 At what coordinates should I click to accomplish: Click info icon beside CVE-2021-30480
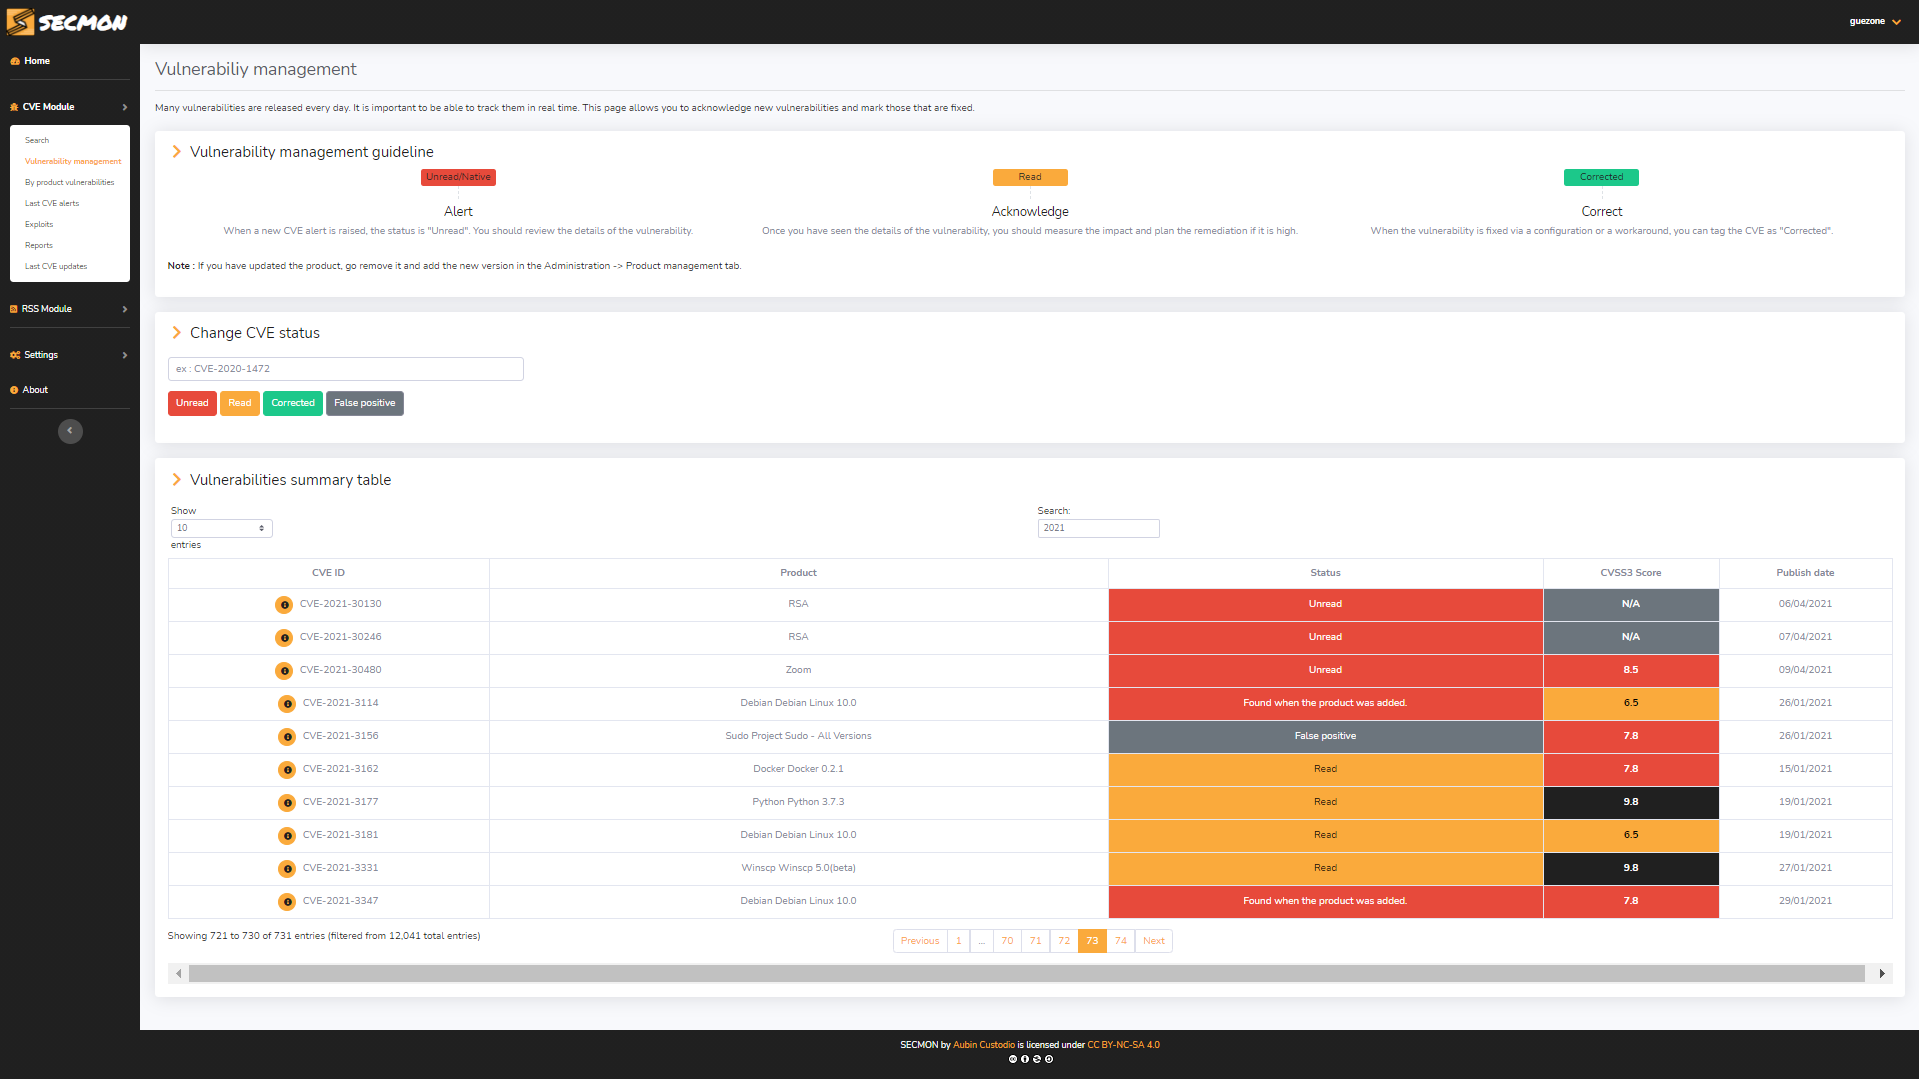click(284, 671)
